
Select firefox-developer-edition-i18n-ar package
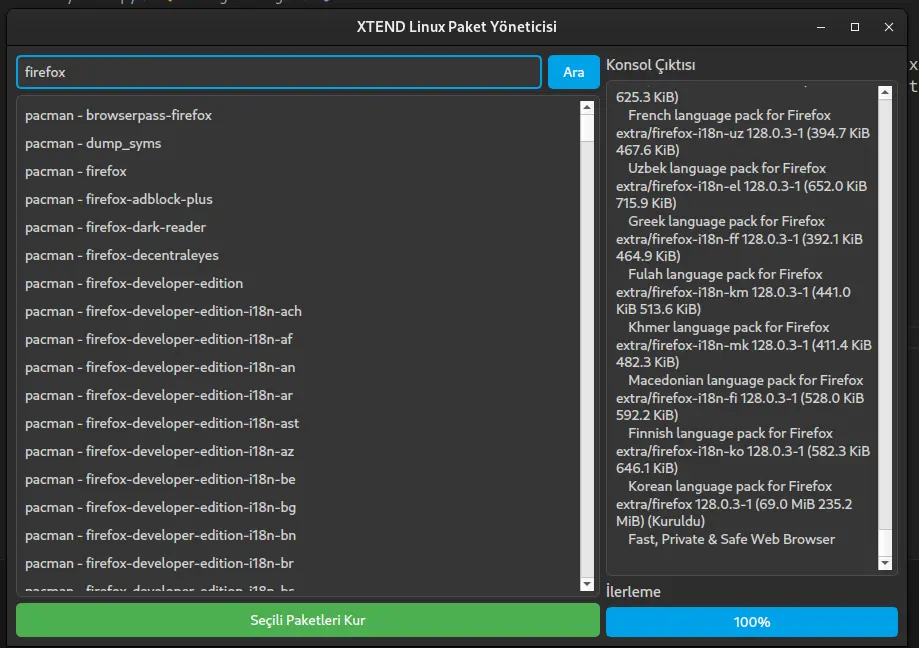point(299,395)
